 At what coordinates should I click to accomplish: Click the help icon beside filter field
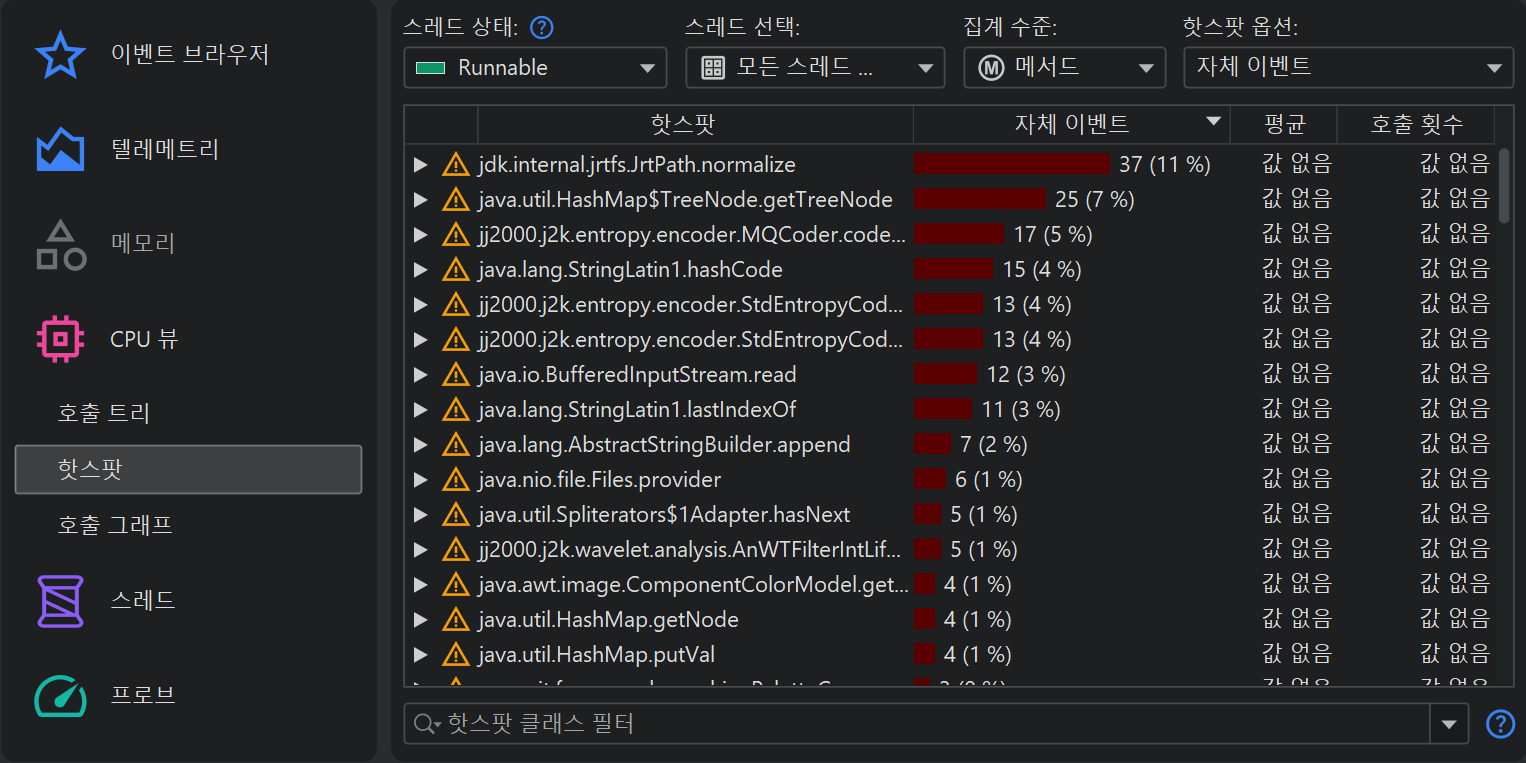click(1500, 724)
